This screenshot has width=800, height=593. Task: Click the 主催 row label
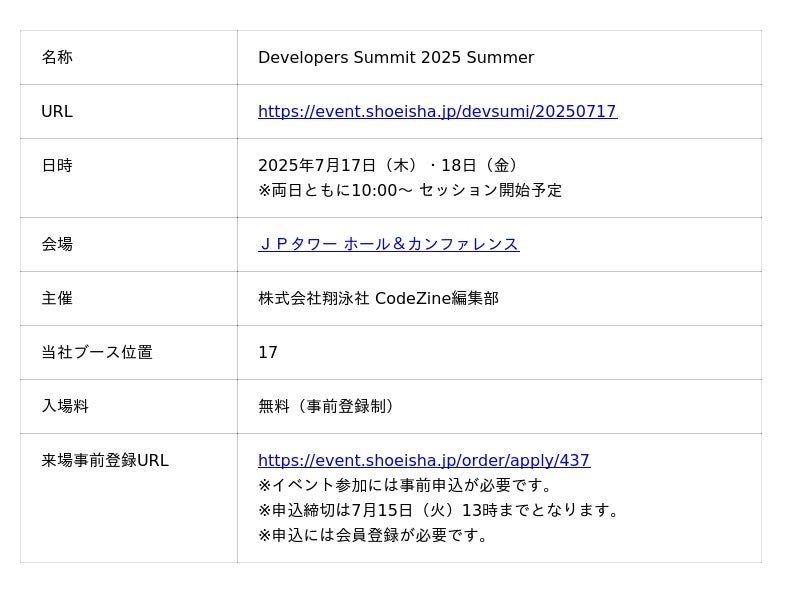click(57, 298)
